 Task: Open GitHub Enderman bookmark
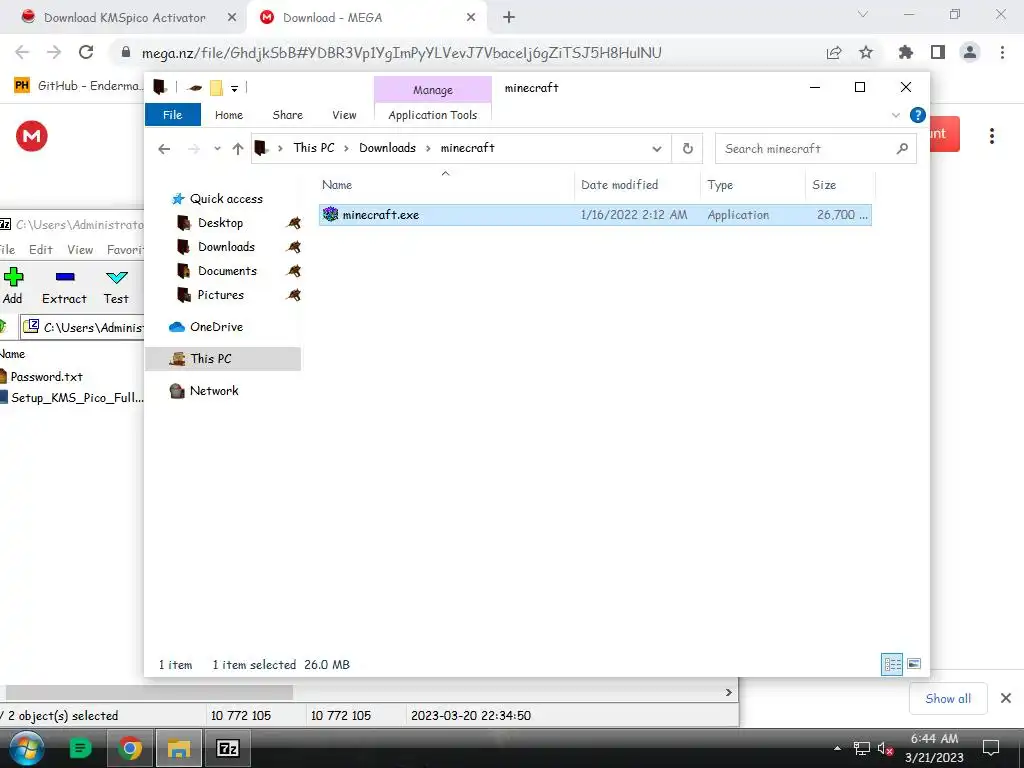click(x=77, y=86)
